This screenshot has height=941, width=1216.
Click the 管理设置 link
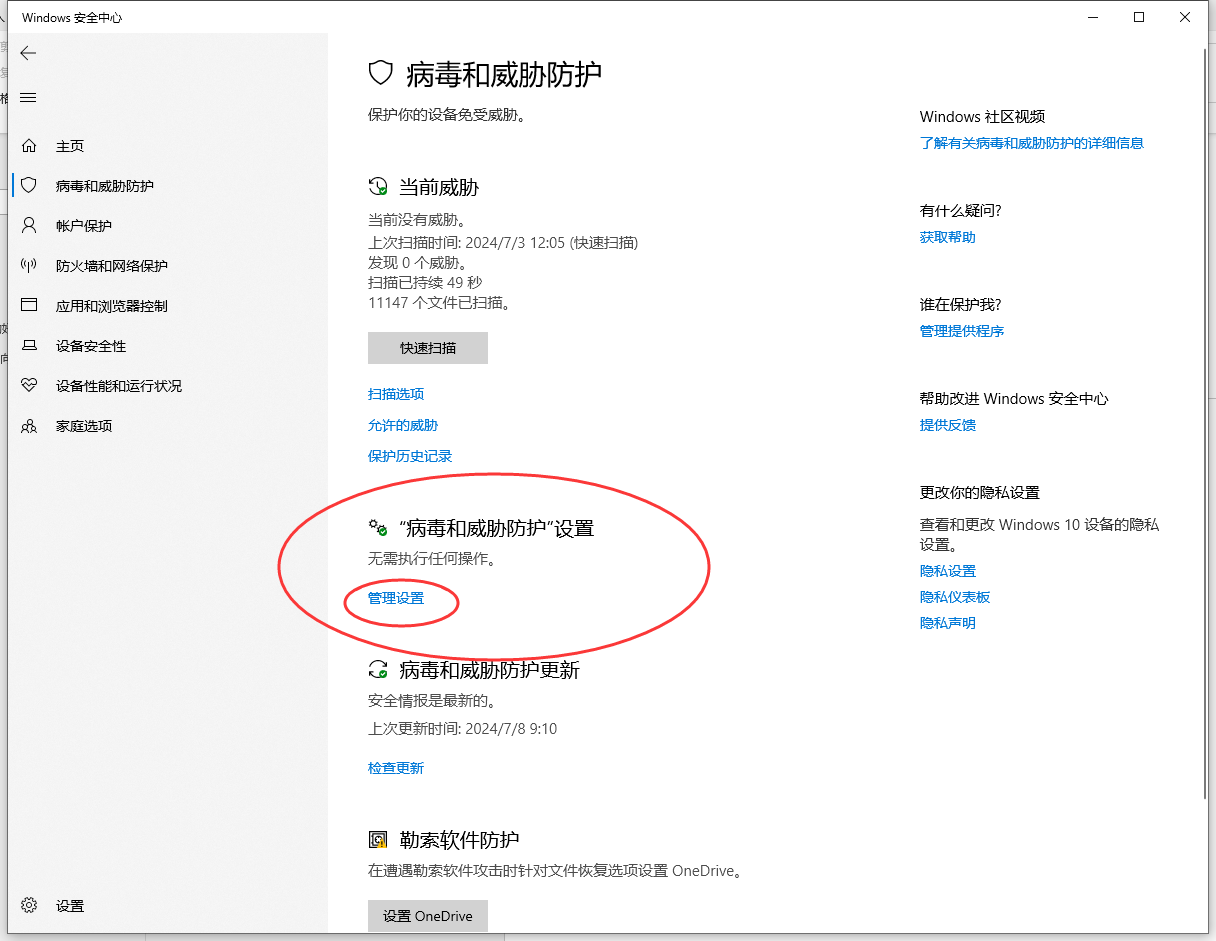(396, 598)
